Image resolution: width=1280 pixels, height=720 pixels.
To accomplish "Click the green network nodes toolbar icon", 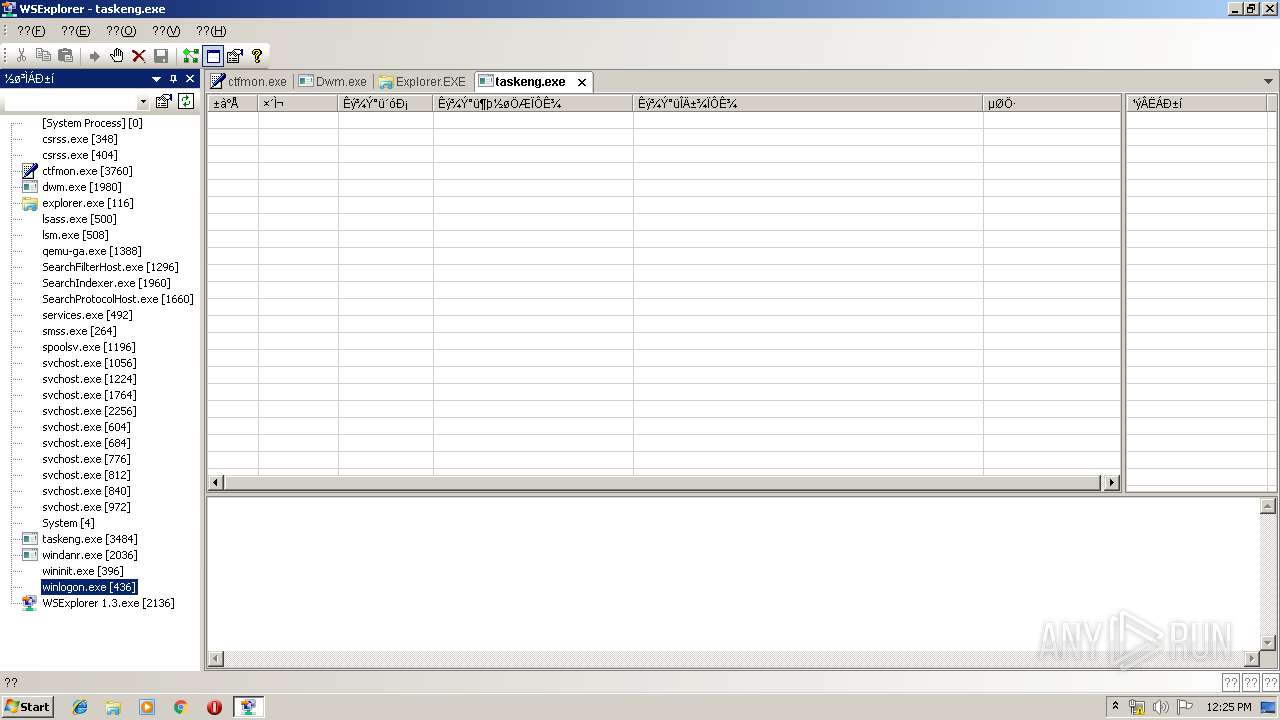I will tap(190, 56).
